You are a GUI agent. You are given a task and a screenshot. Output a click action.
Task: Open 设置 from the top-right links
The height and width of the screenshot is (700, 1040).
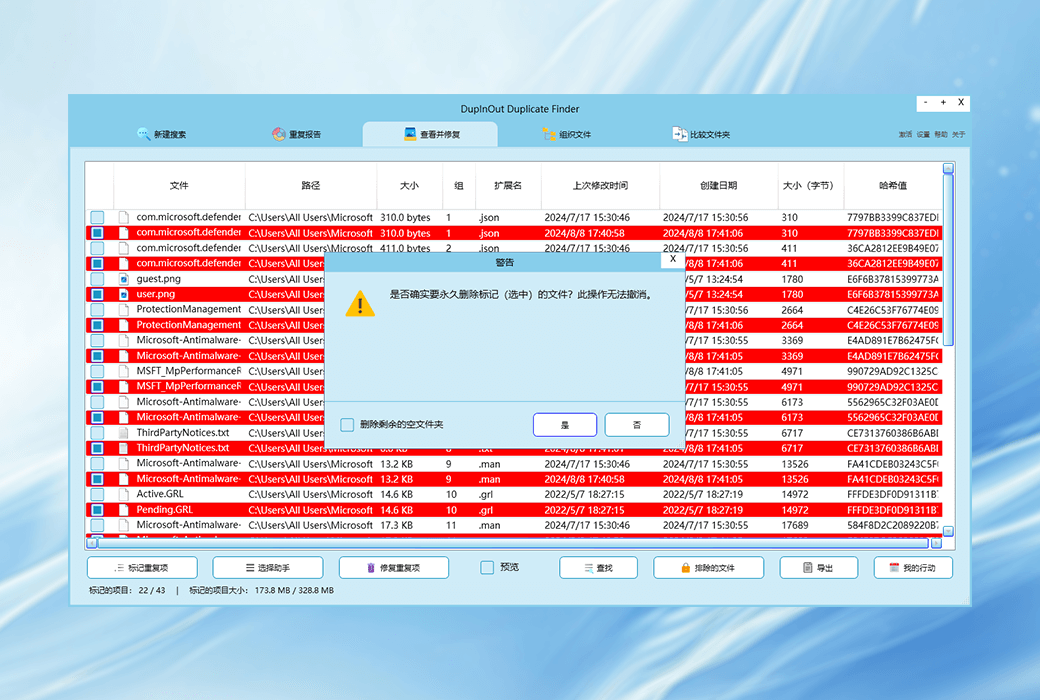[923, 134]
